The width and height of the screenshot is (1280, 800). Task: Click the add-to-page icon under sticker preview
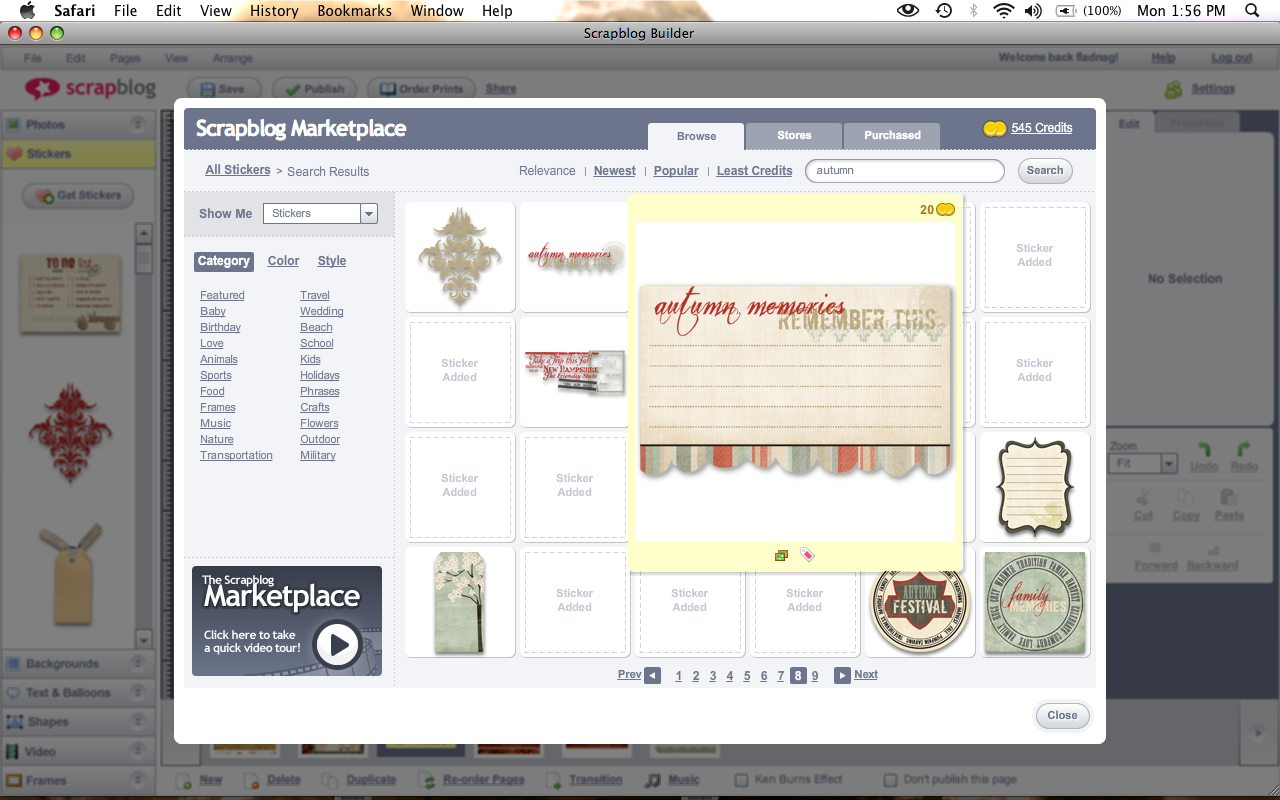[x=781, y=555]
